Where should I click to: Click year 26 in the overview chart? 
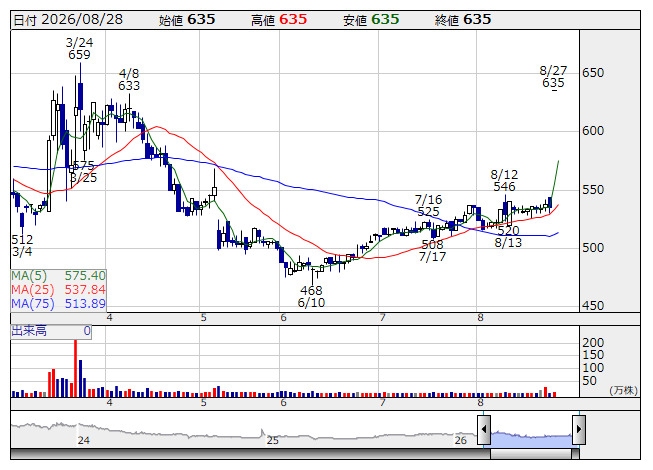461,440
